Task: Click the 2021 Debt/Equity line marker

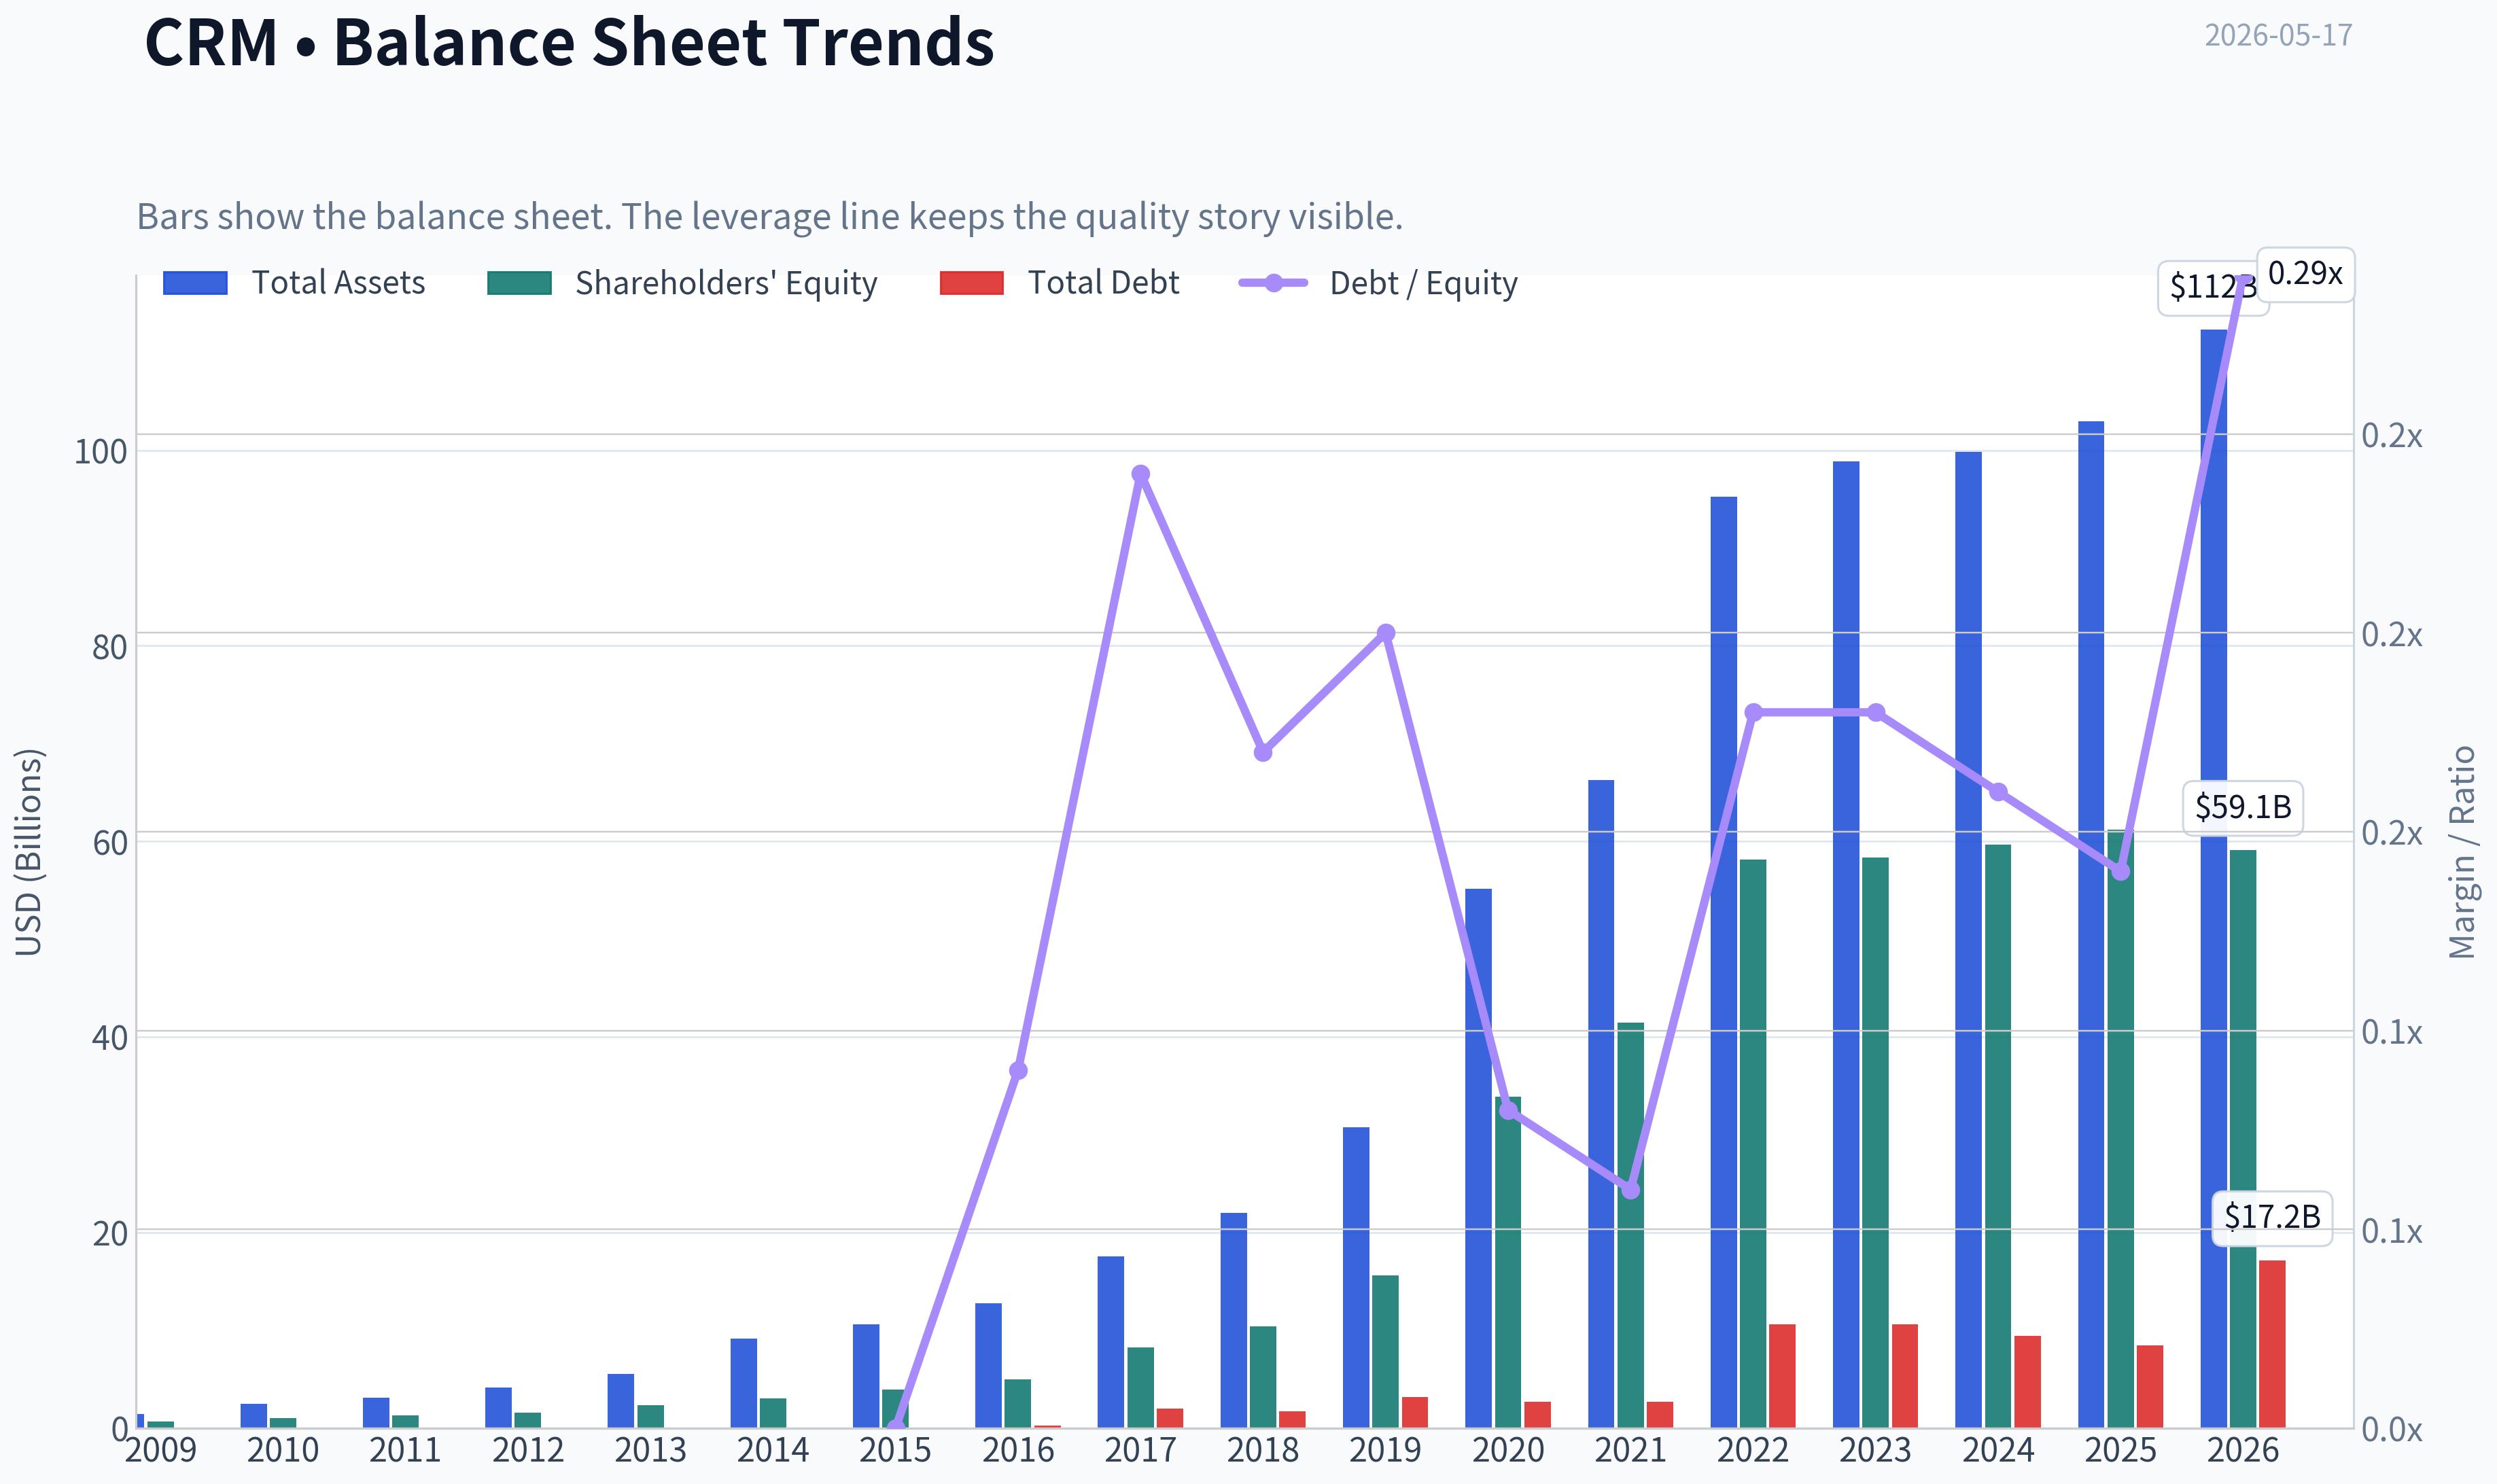Action: (1631, 1190)
